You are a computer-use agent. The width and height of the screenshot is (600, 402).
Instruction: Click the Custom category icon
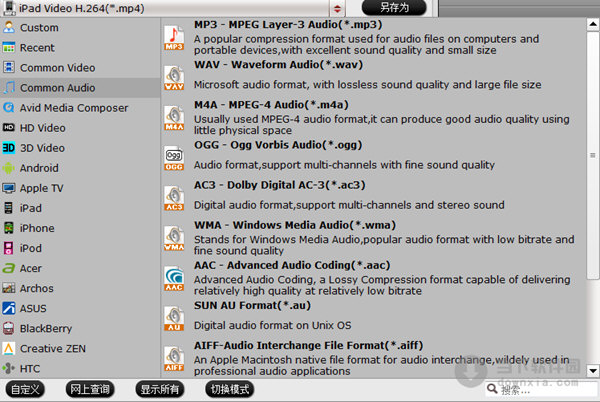point(8,28)
